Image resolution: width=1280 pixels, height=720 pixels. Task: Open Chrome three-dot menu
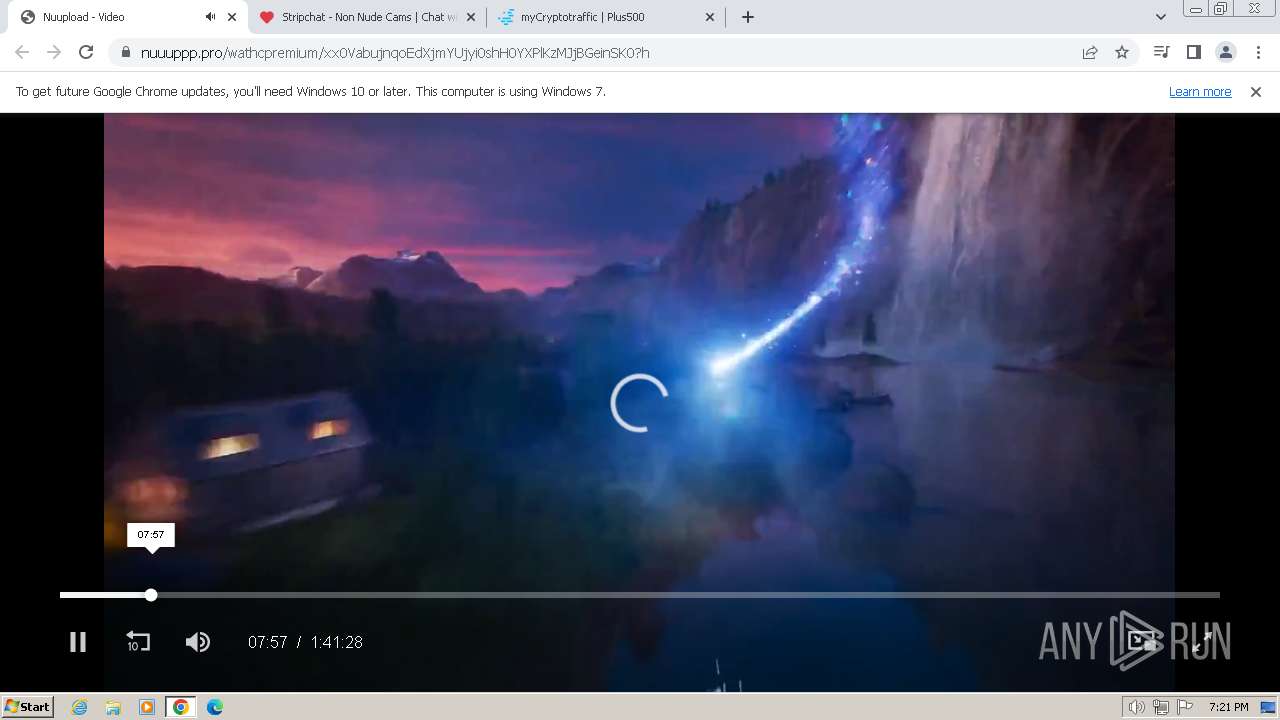[x=1258, y=52]
